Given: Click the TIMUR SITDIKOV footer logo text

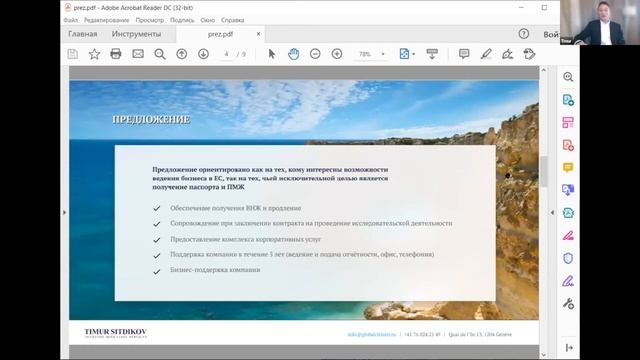Looking at the screenshot, I should (116, 333).
